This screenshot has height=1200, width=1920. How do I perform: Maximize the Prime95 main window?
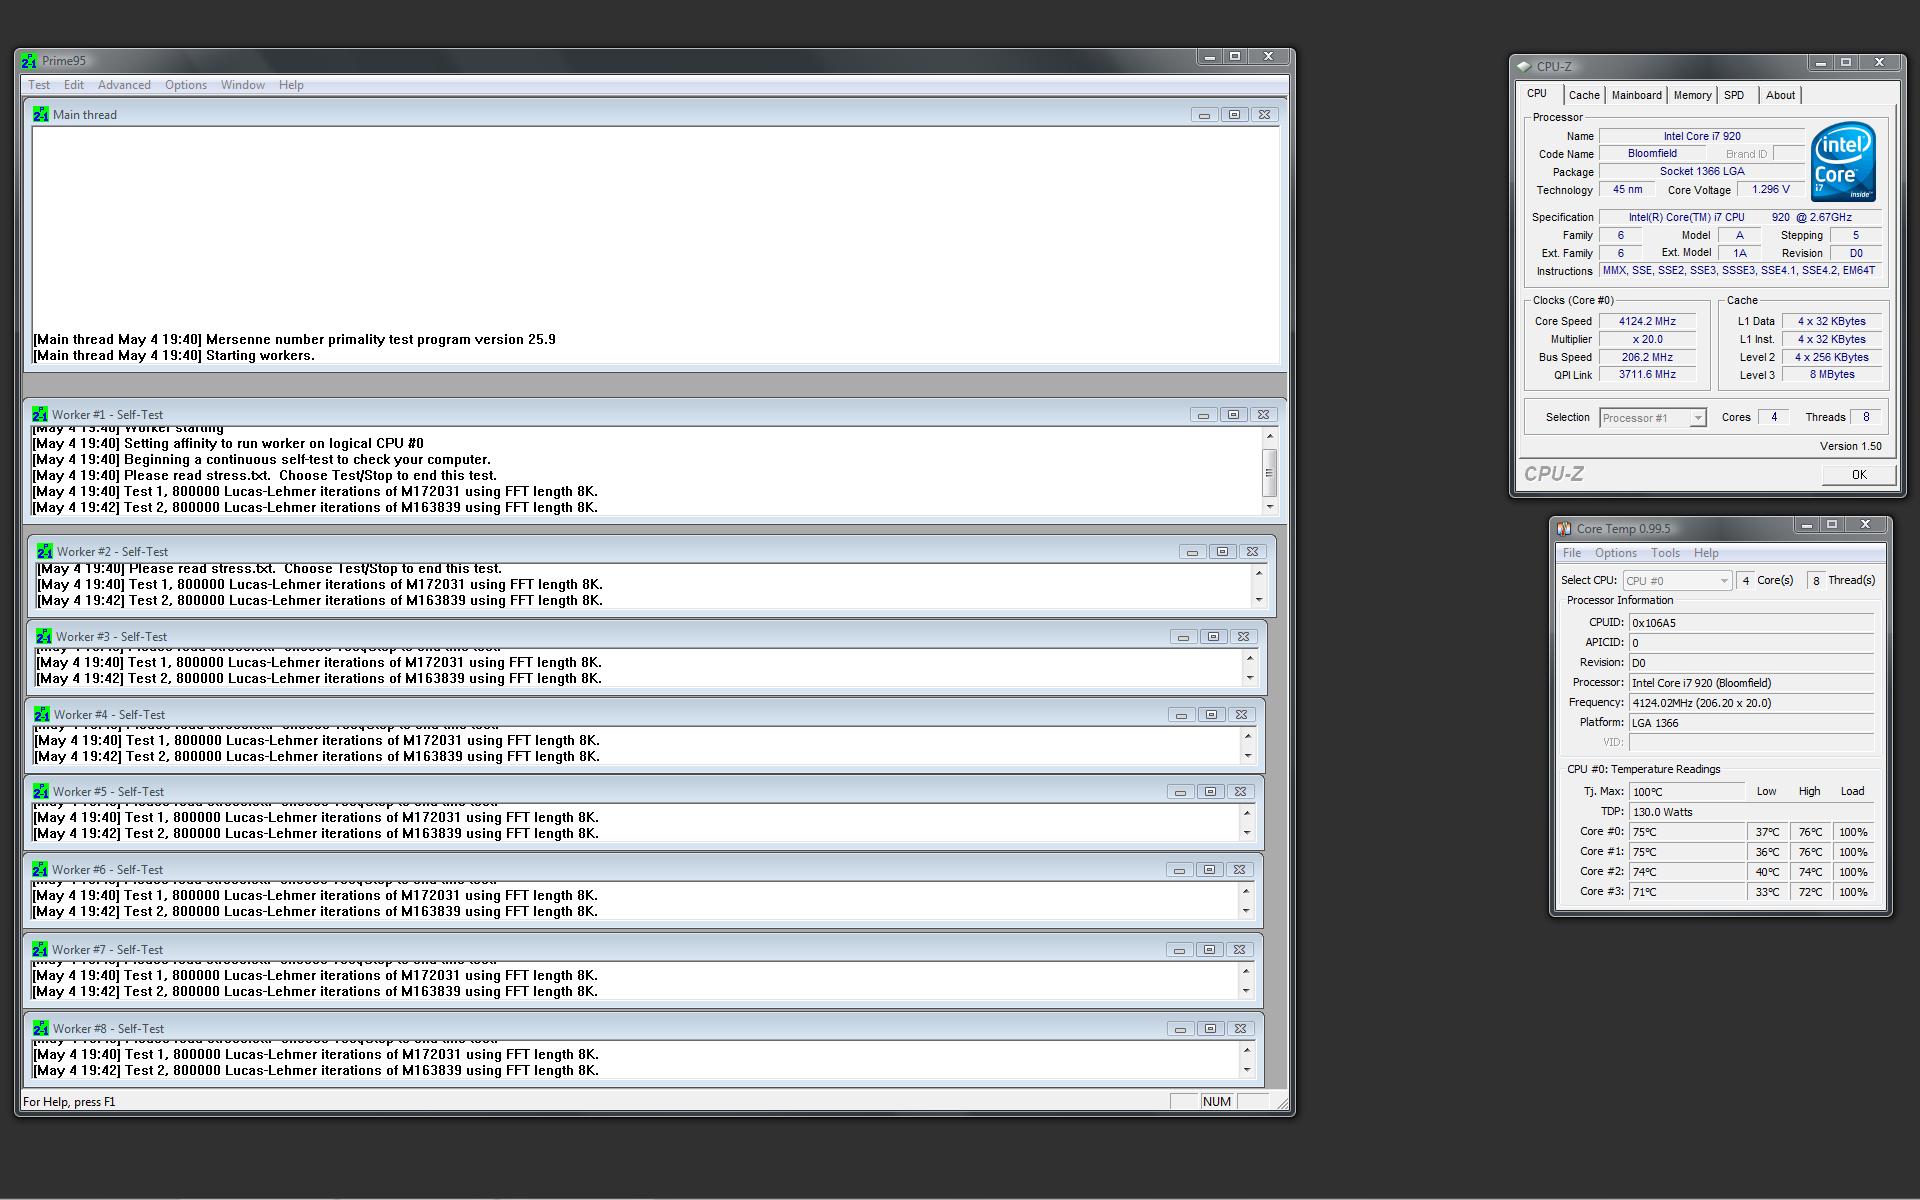click(x=1235, y=57)
